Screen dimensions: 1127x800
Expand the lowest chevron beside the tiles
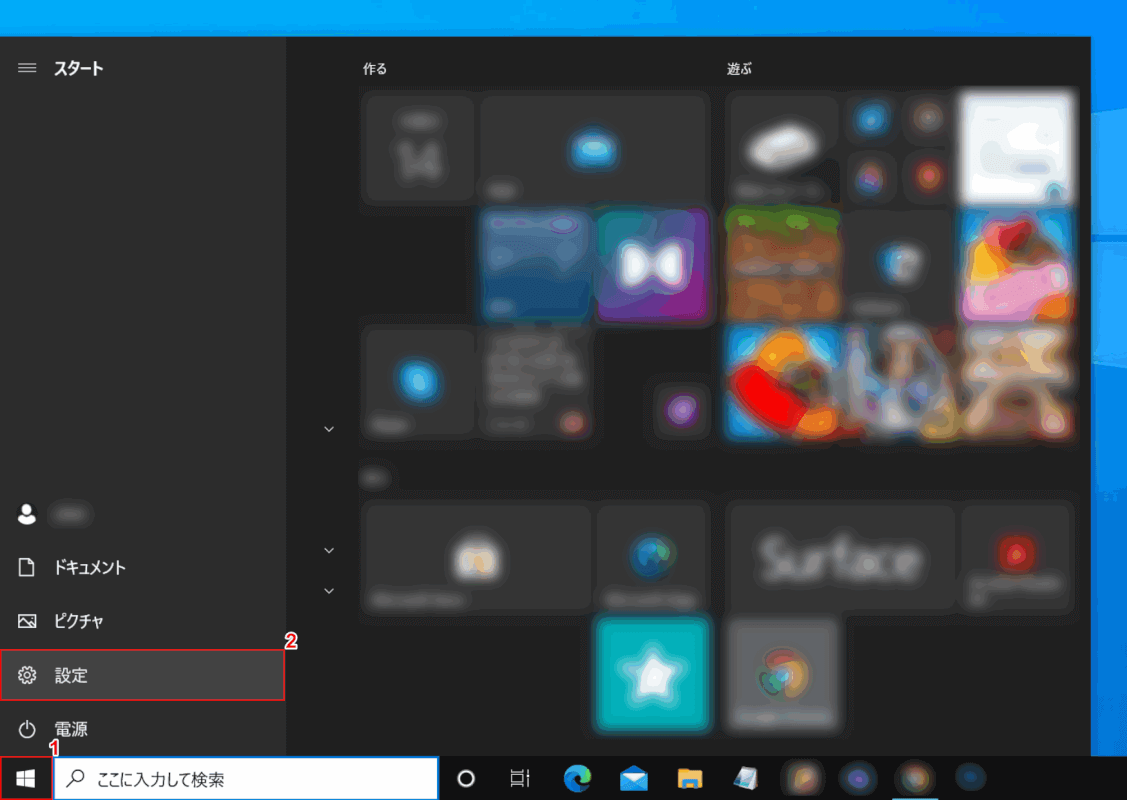point(329,591)
